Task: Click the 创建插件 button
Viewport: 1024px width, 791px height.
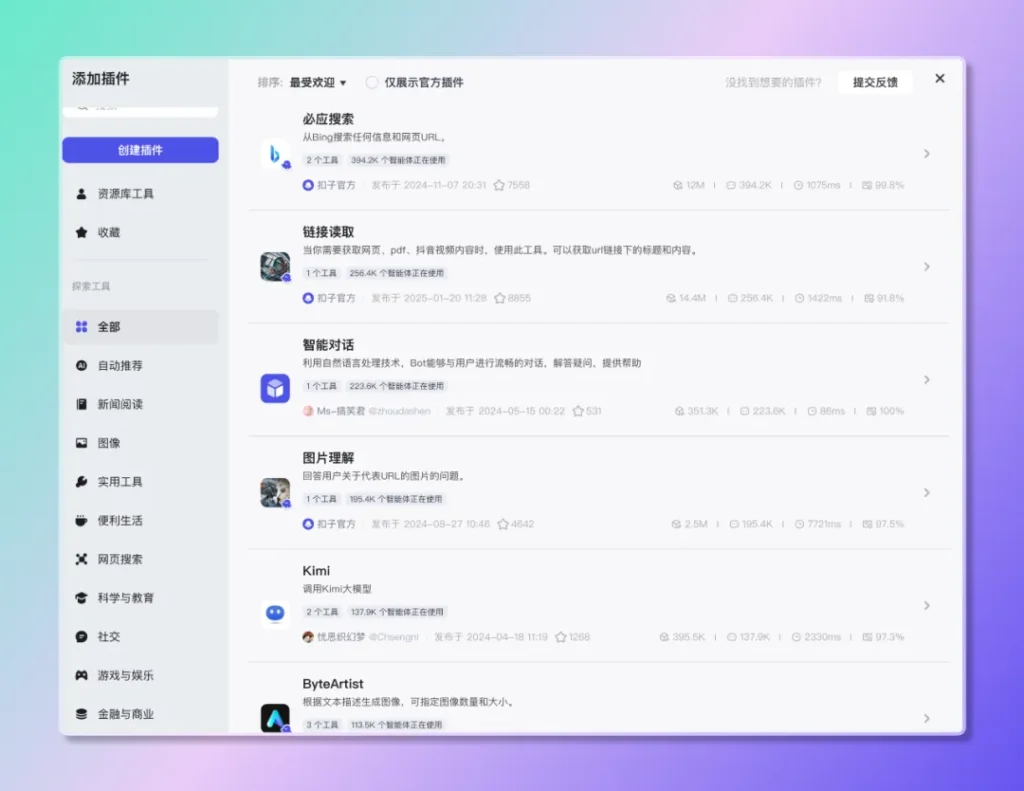Action: coord(140,150)
